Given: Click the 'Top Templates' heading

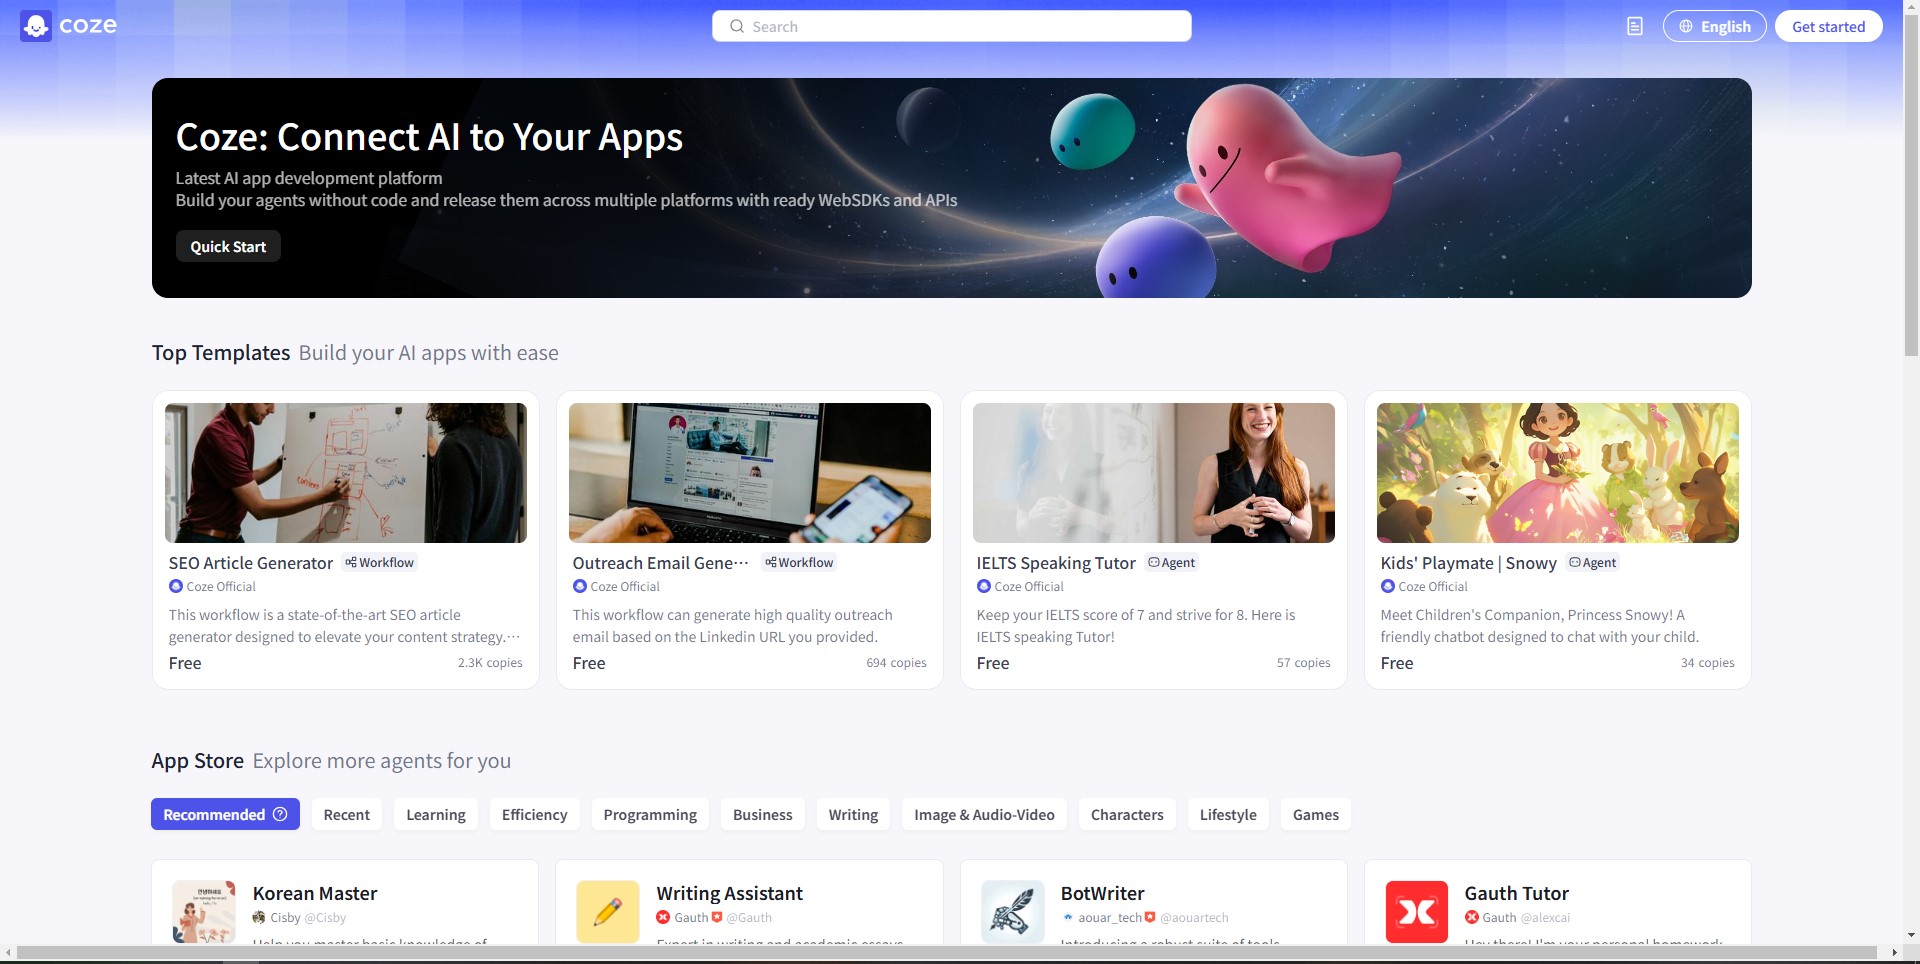Looking at the screenshot, I should click(x=221, y=353).
